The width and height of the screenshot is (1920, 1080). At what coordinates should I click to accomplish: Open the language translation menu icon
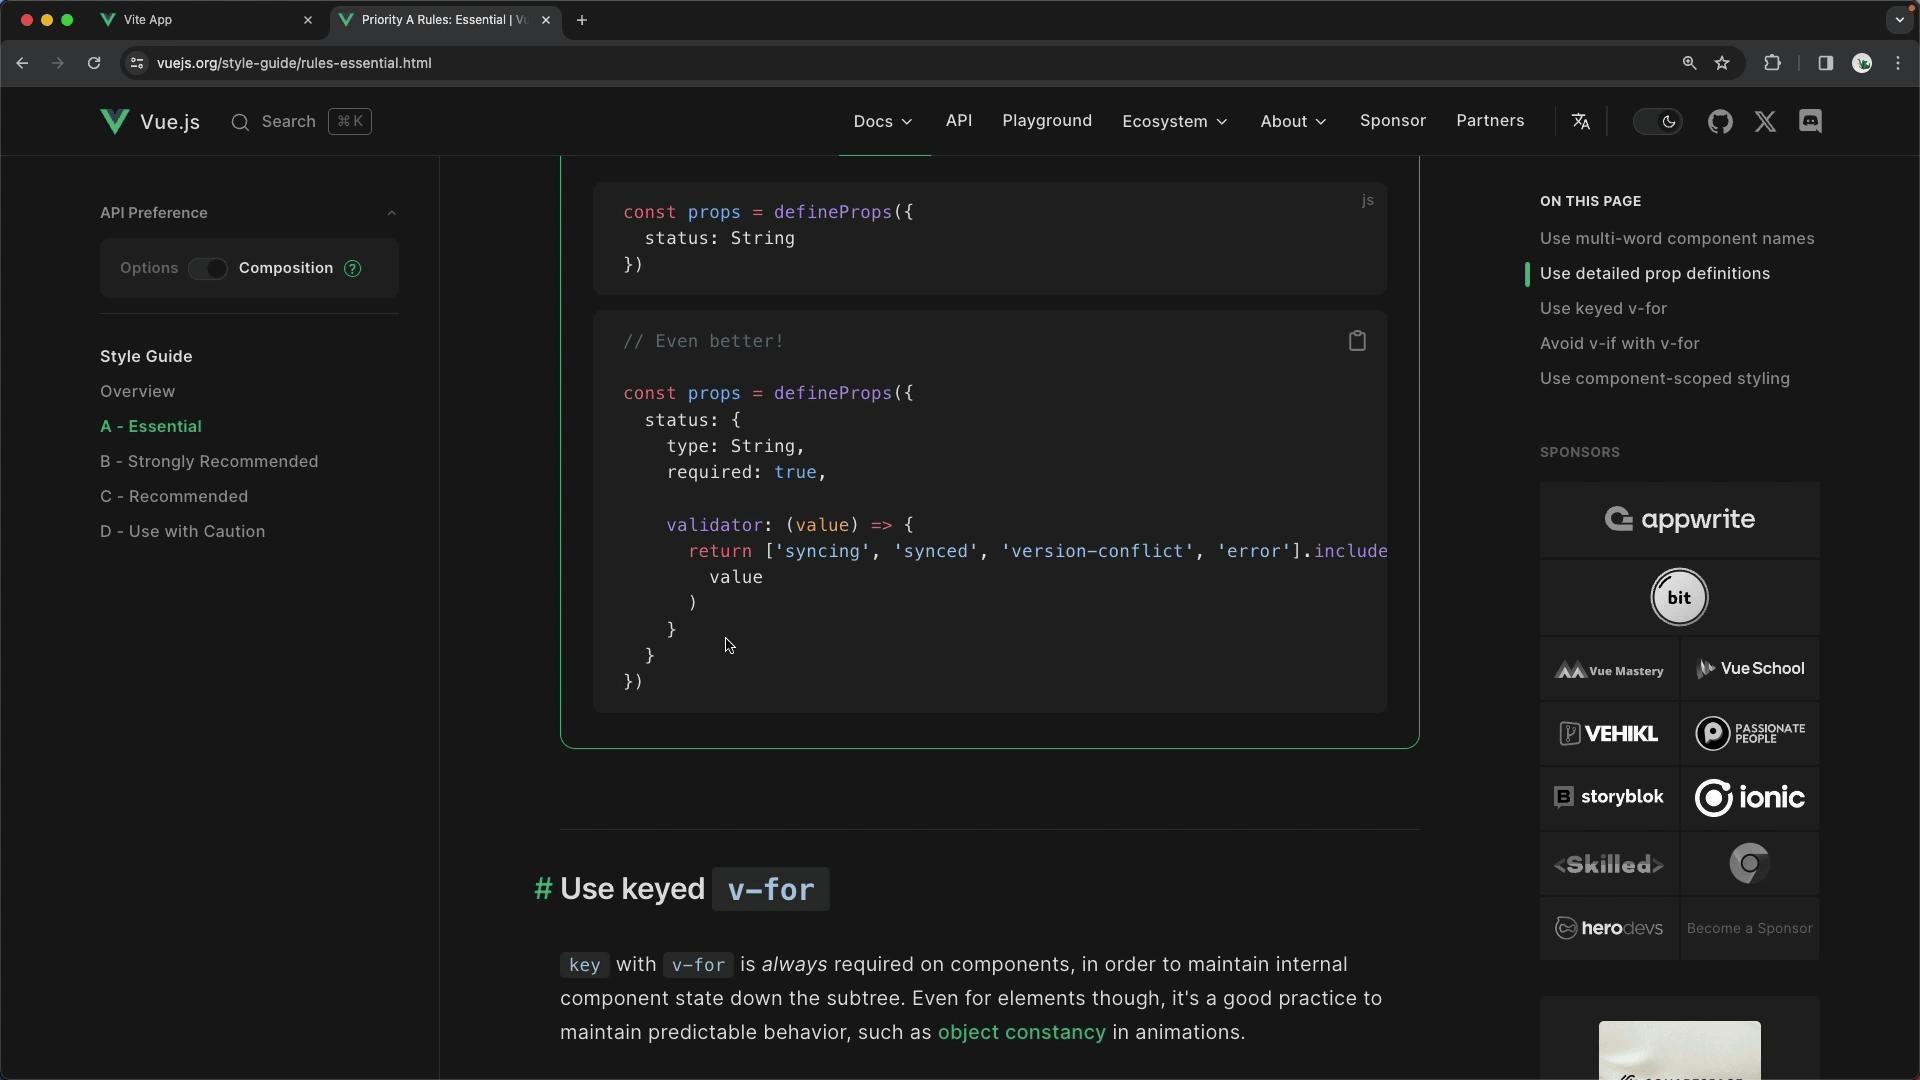pos(1581,122)
